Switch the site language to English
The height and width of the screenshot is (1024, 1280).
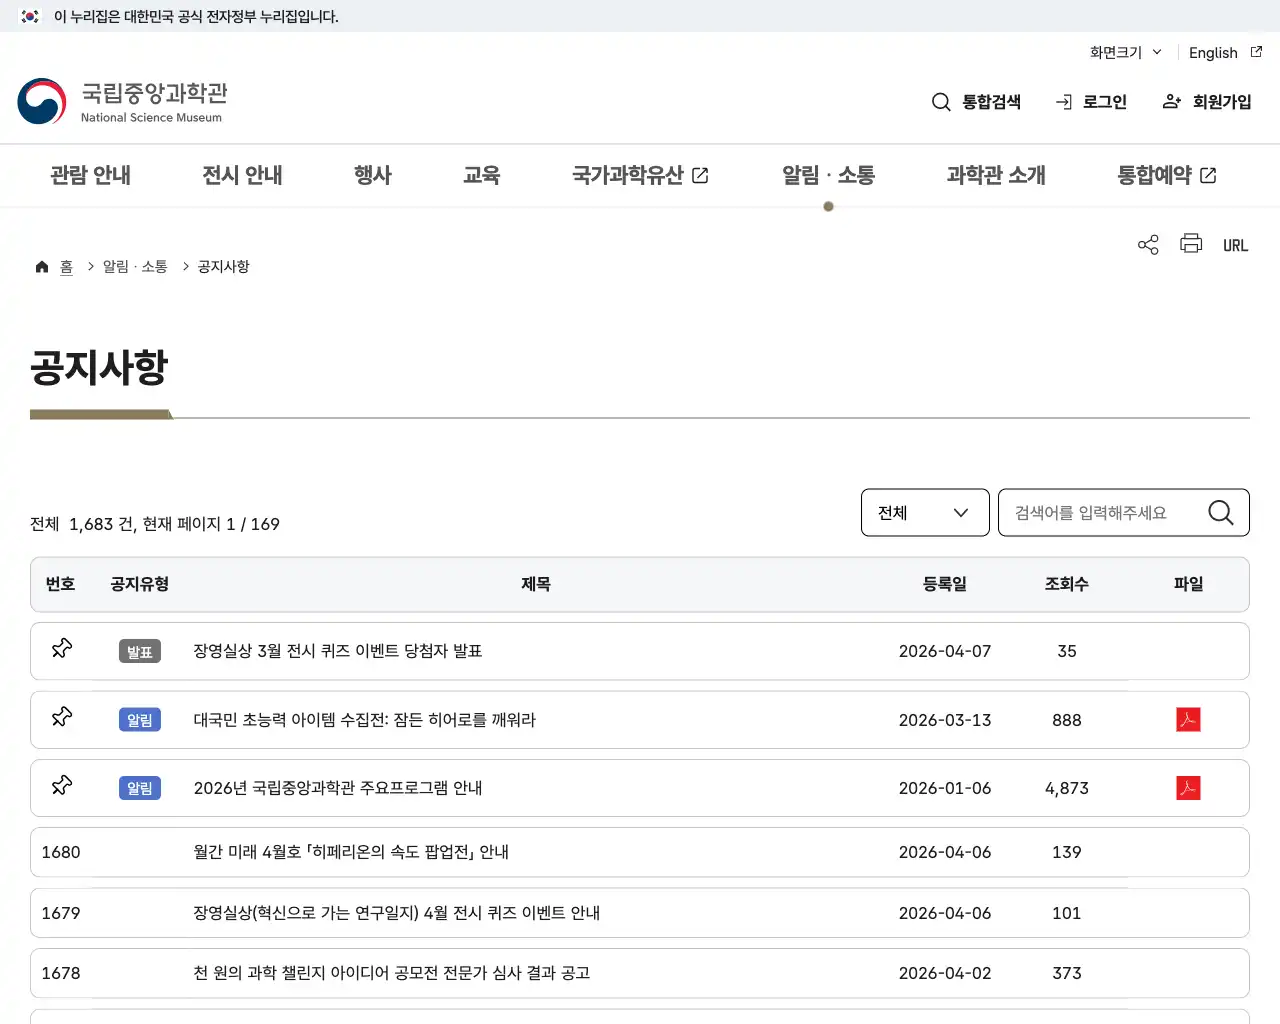pos(1212,52)
